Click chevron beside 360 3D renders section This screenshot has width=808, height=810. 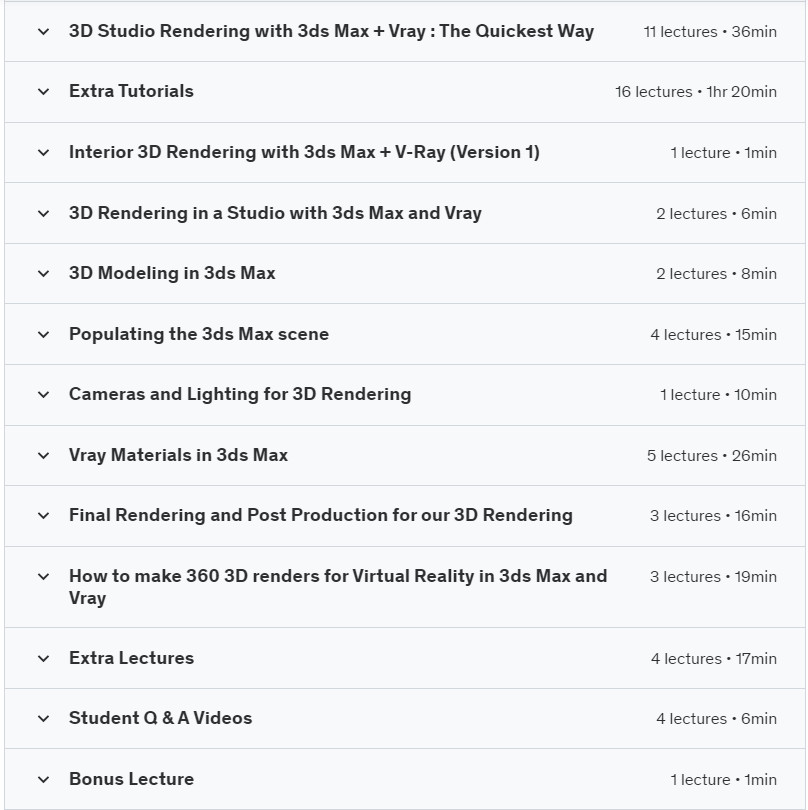pos(44,577)
